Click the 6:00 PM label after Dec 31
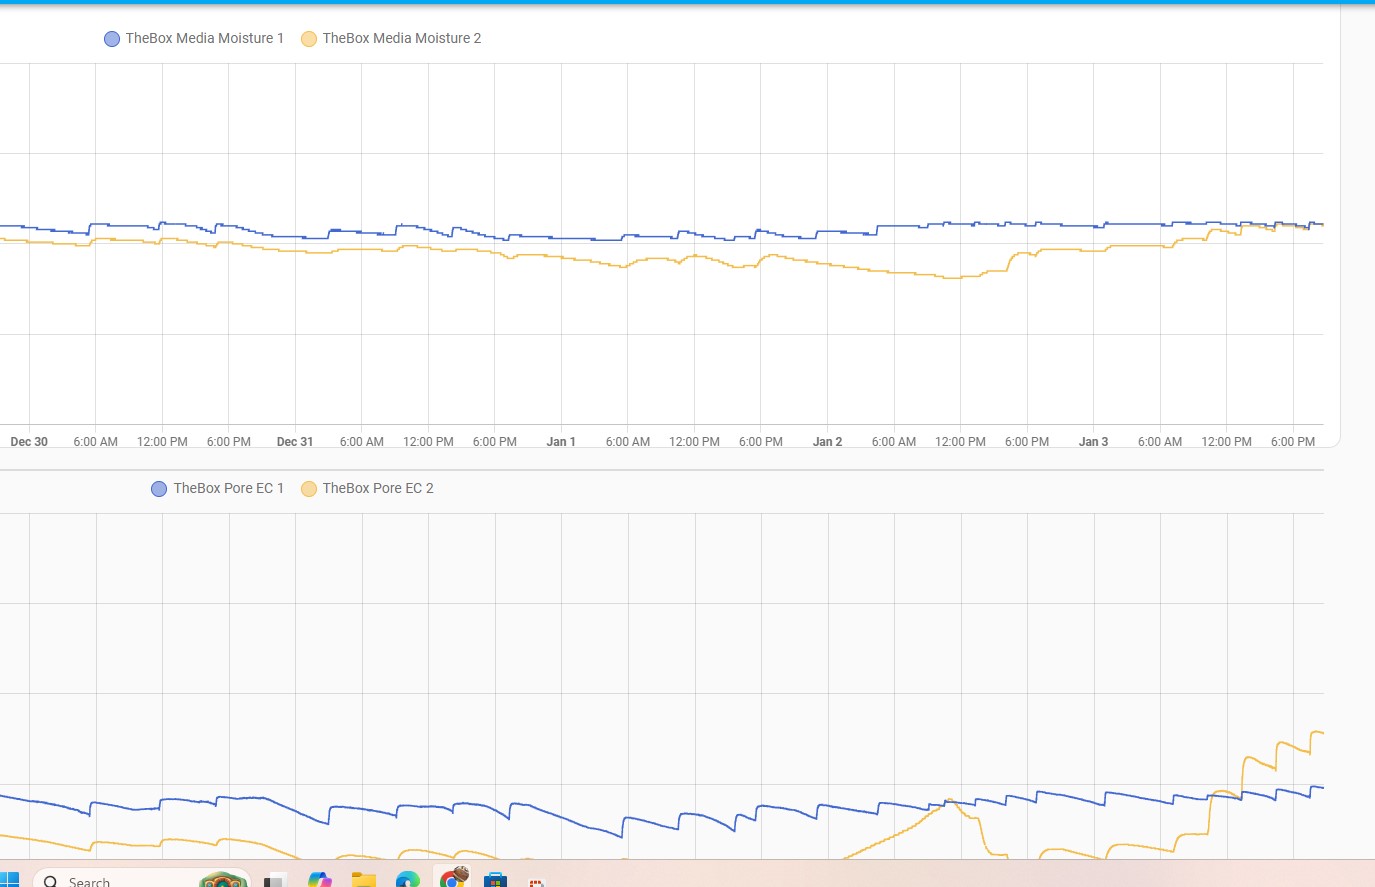Viewport: 1375px width, 887px height. [x=495, y=441]
